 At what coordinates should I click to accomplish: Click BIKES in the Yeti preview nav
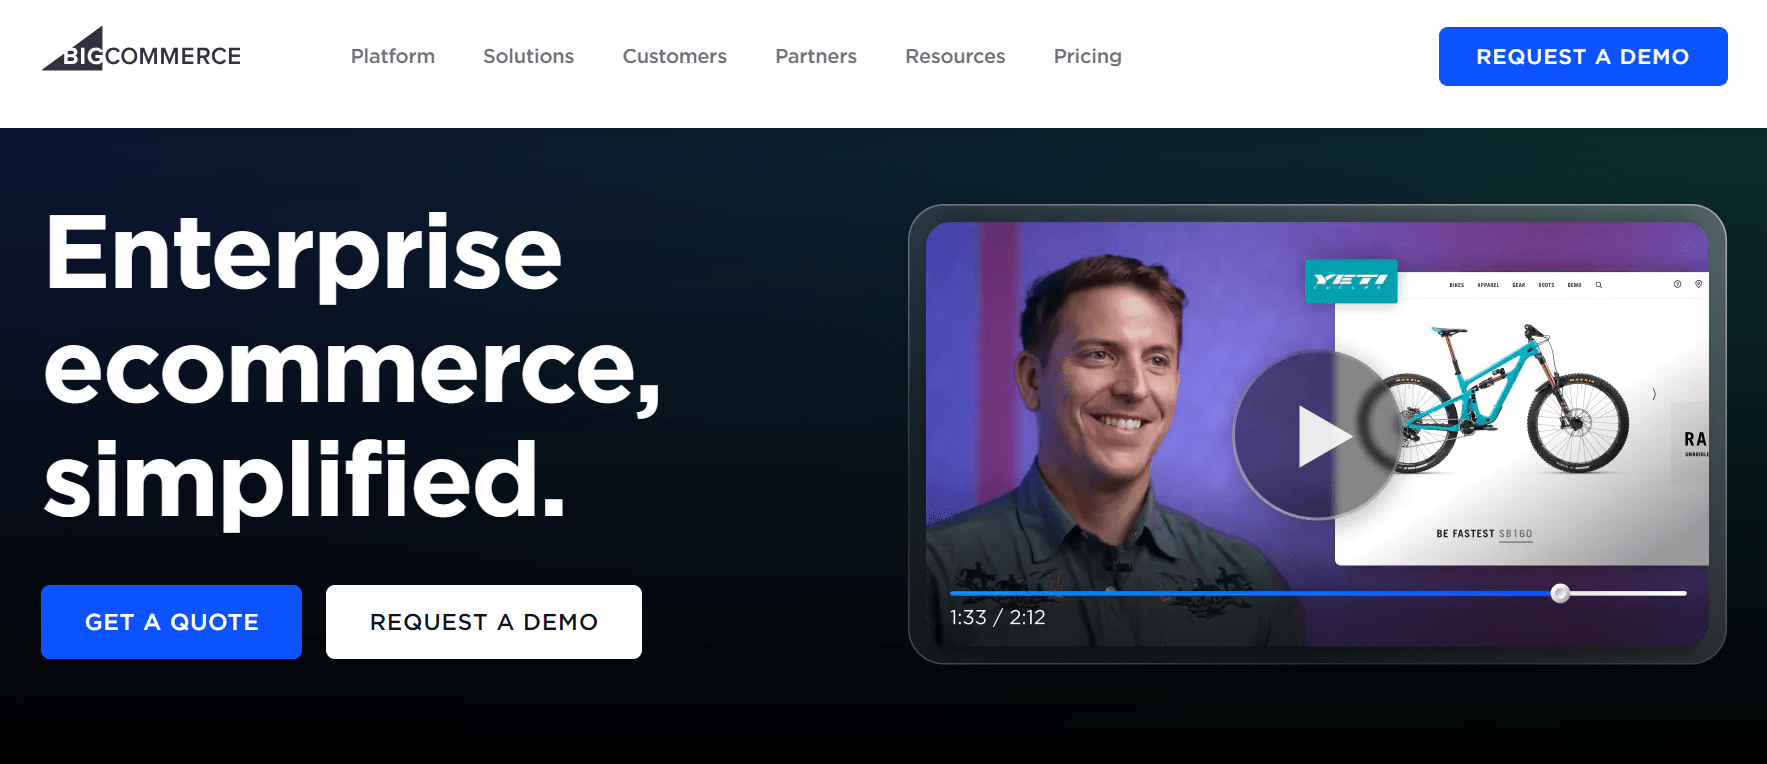(x=1457, y=285)
